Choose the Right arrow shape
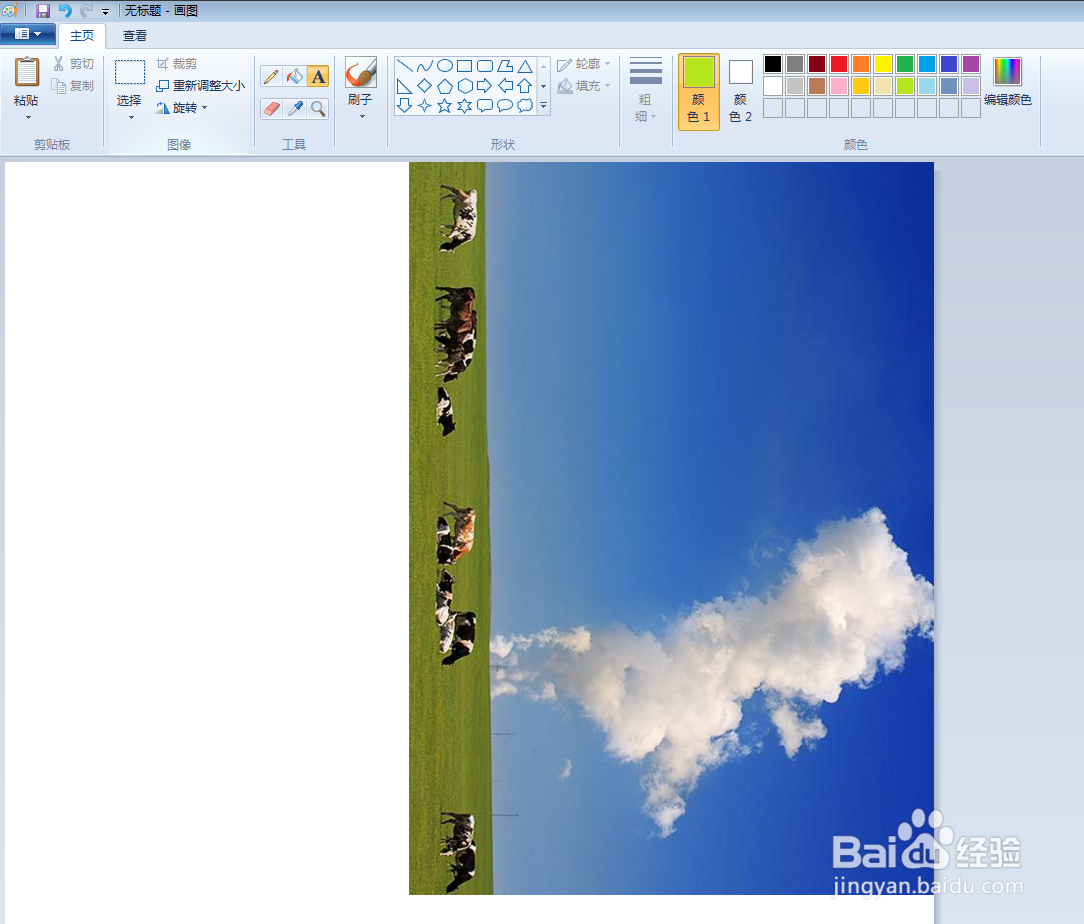The height and width of the screenshot is (924, 1084). click(485, 86)
